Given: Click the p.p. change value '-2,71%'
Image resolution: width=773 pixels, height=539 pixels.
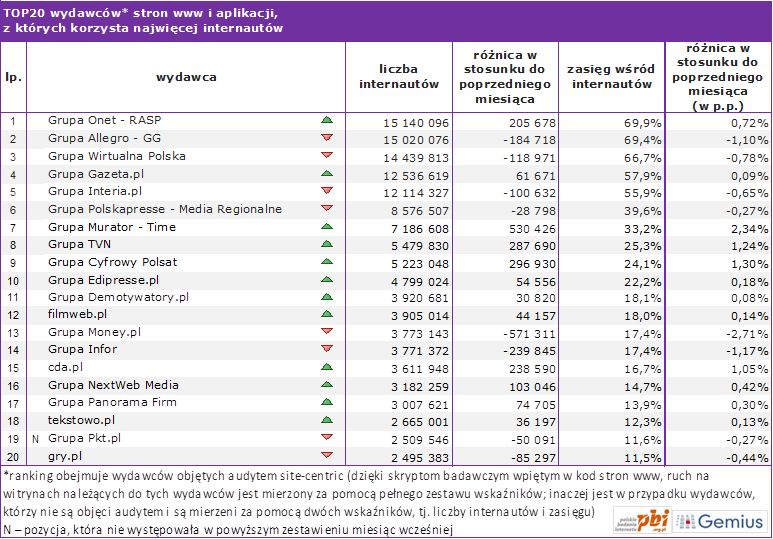Looking at the screenshot, I should coord(747,334).
